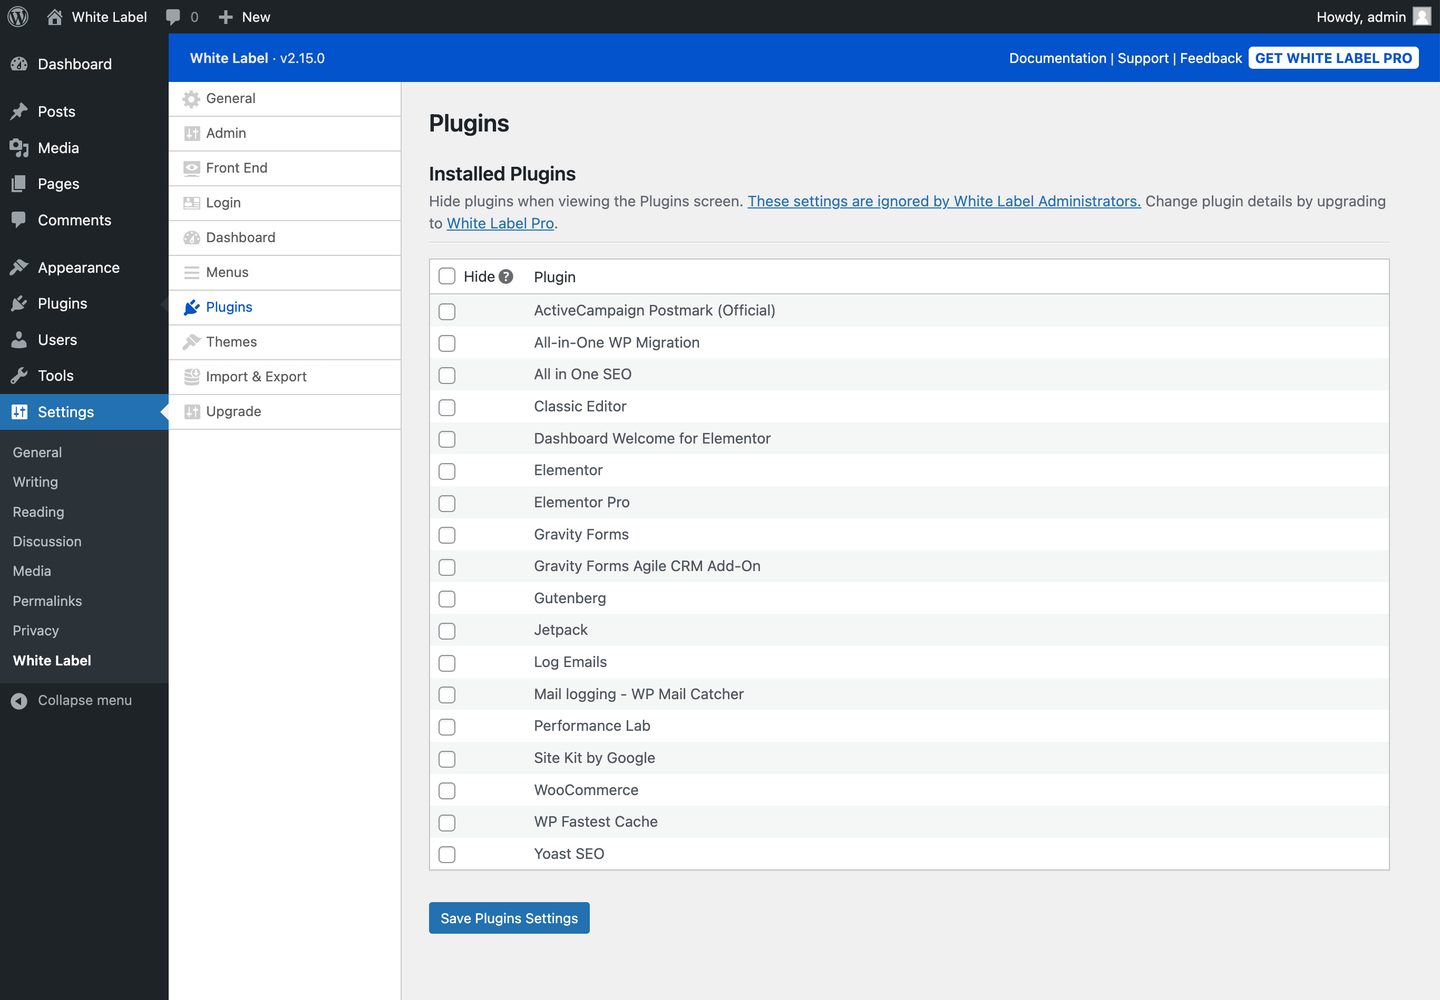Screen dimensions: 1440x1000
Task: Click the plus icon next to New
Action: point(226,17)
